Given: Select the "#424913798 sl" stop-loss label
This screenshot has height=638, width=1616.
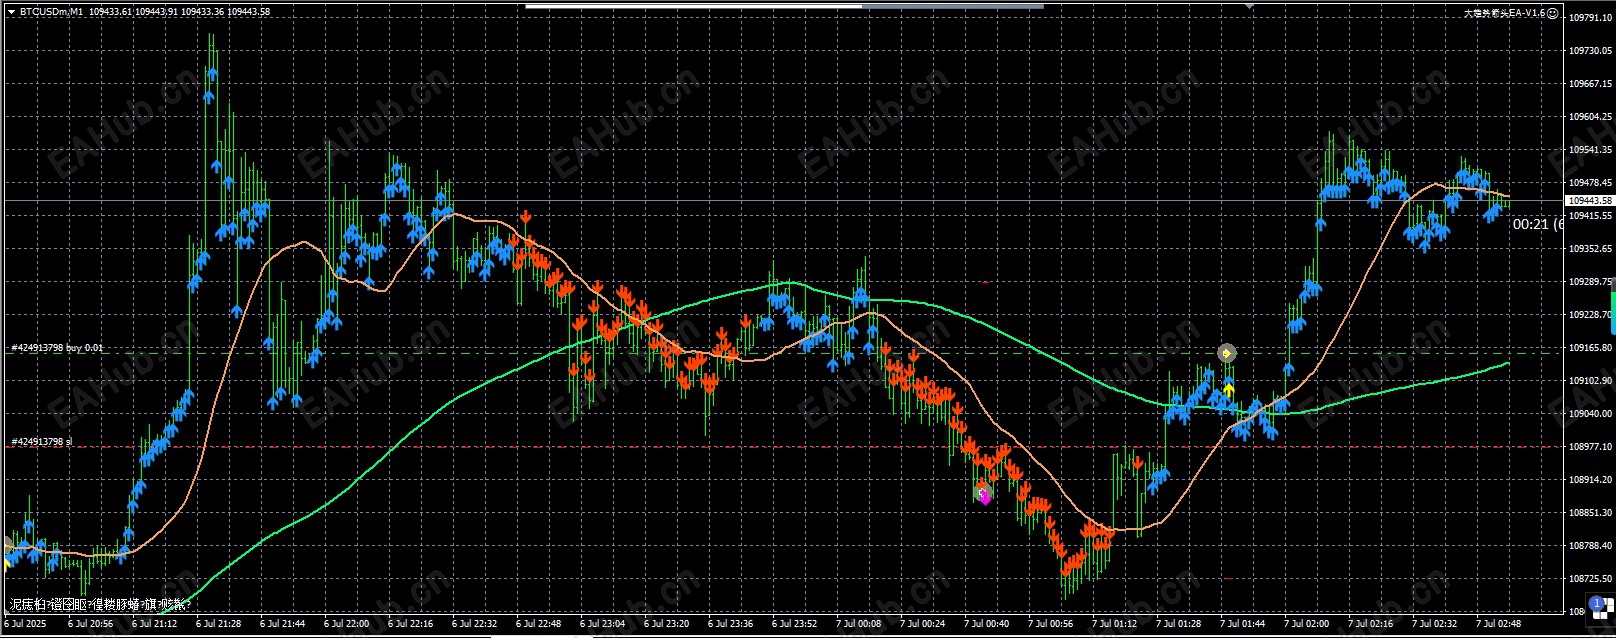Looking at the screenshot, I should (x=41, y=441).
